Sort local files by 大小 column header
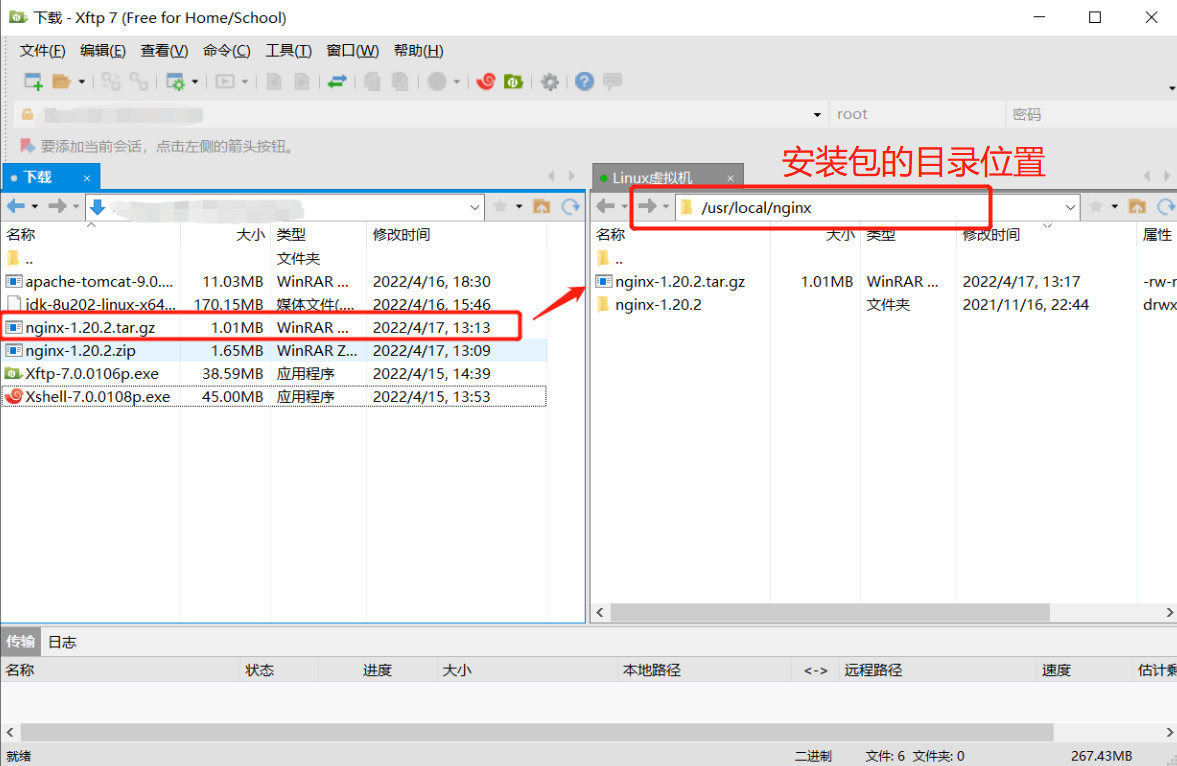The image size is (1177, 766). coord(225,234)
